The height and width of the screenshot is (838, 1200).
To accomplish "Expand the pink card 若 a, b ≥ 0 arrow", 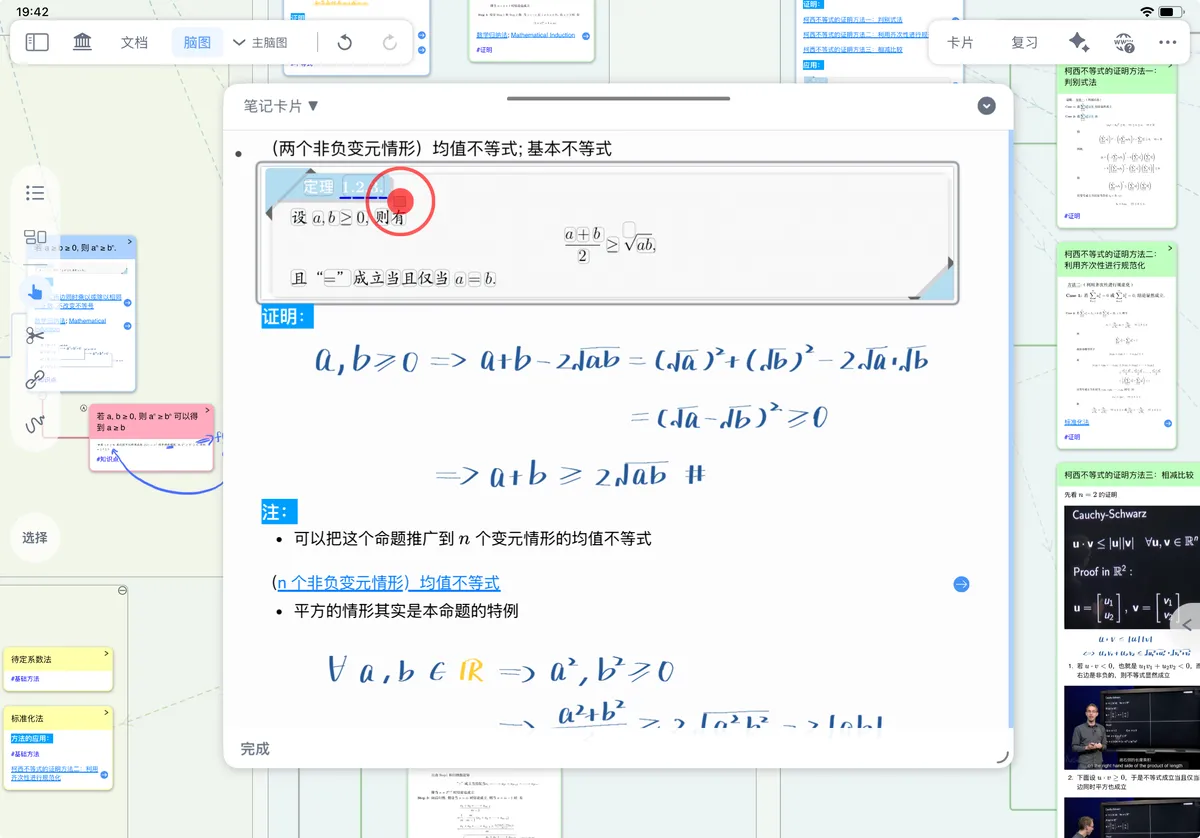I will tap(208, 409).
